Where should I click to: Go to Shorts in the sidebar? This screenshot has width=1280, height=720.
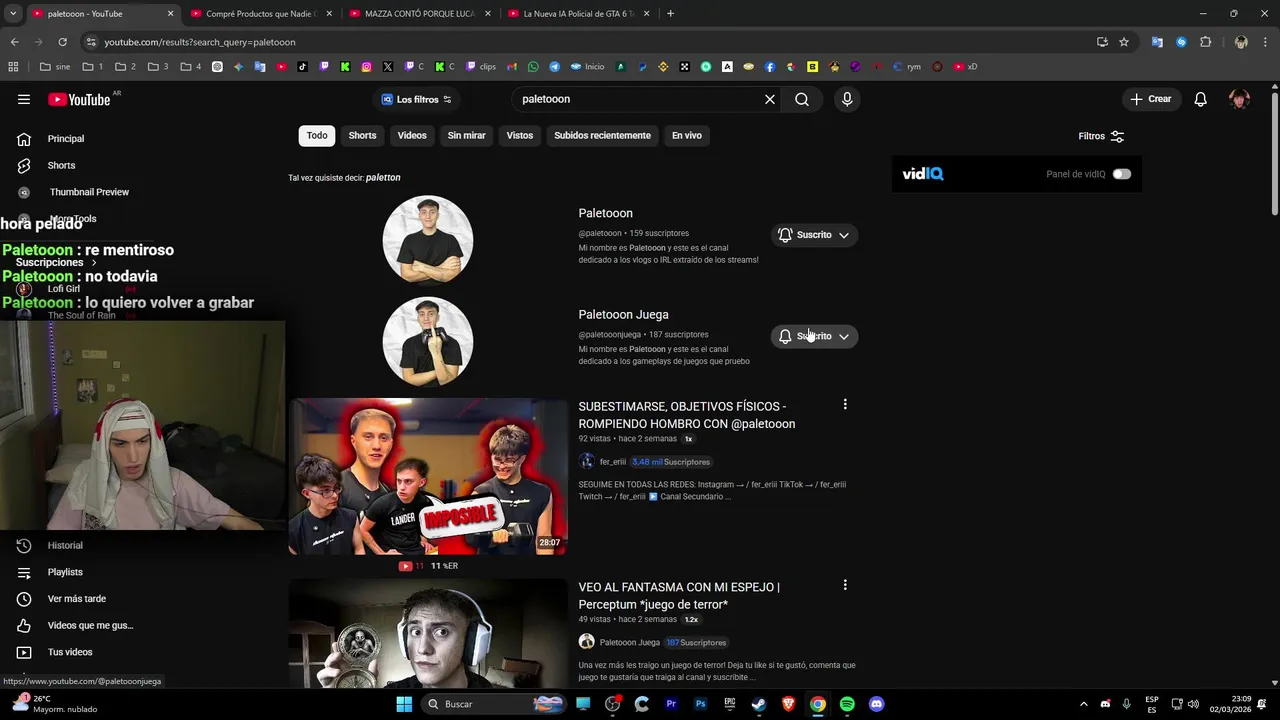coord(61,166)
